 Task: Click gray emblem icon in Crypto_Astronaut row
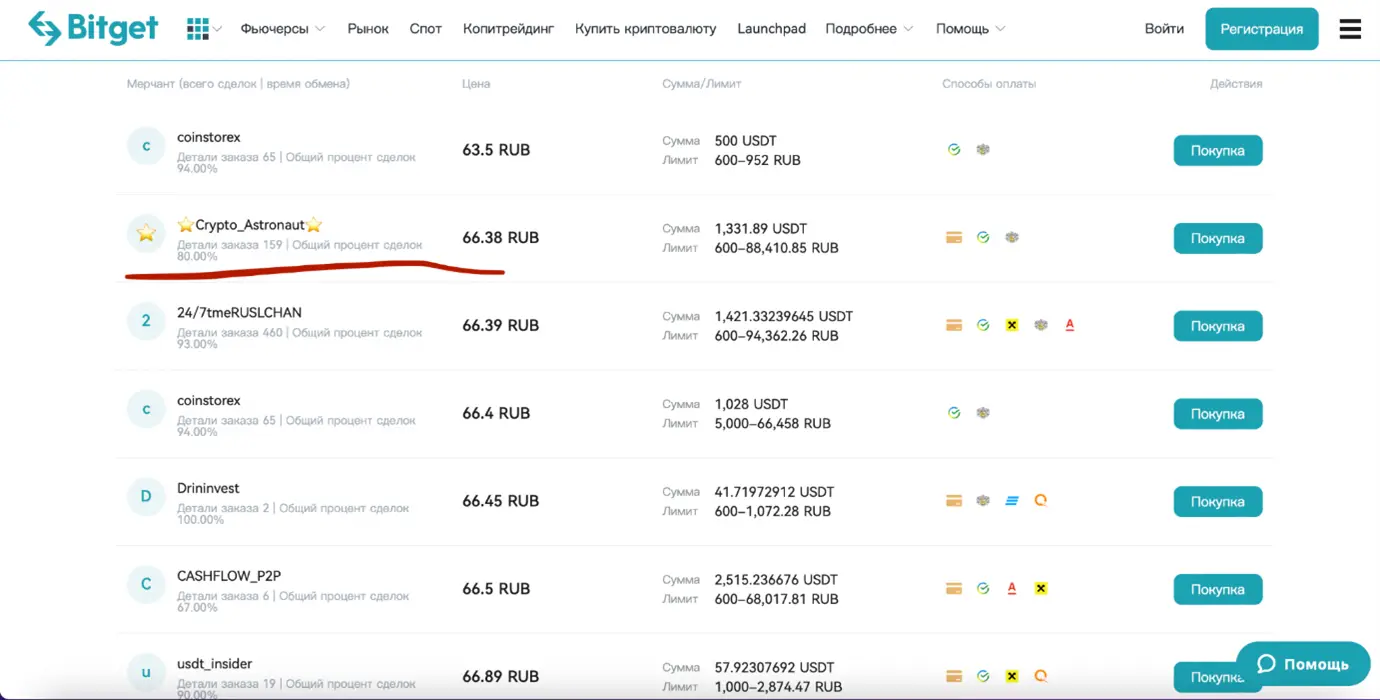(x=1012, y=238)
